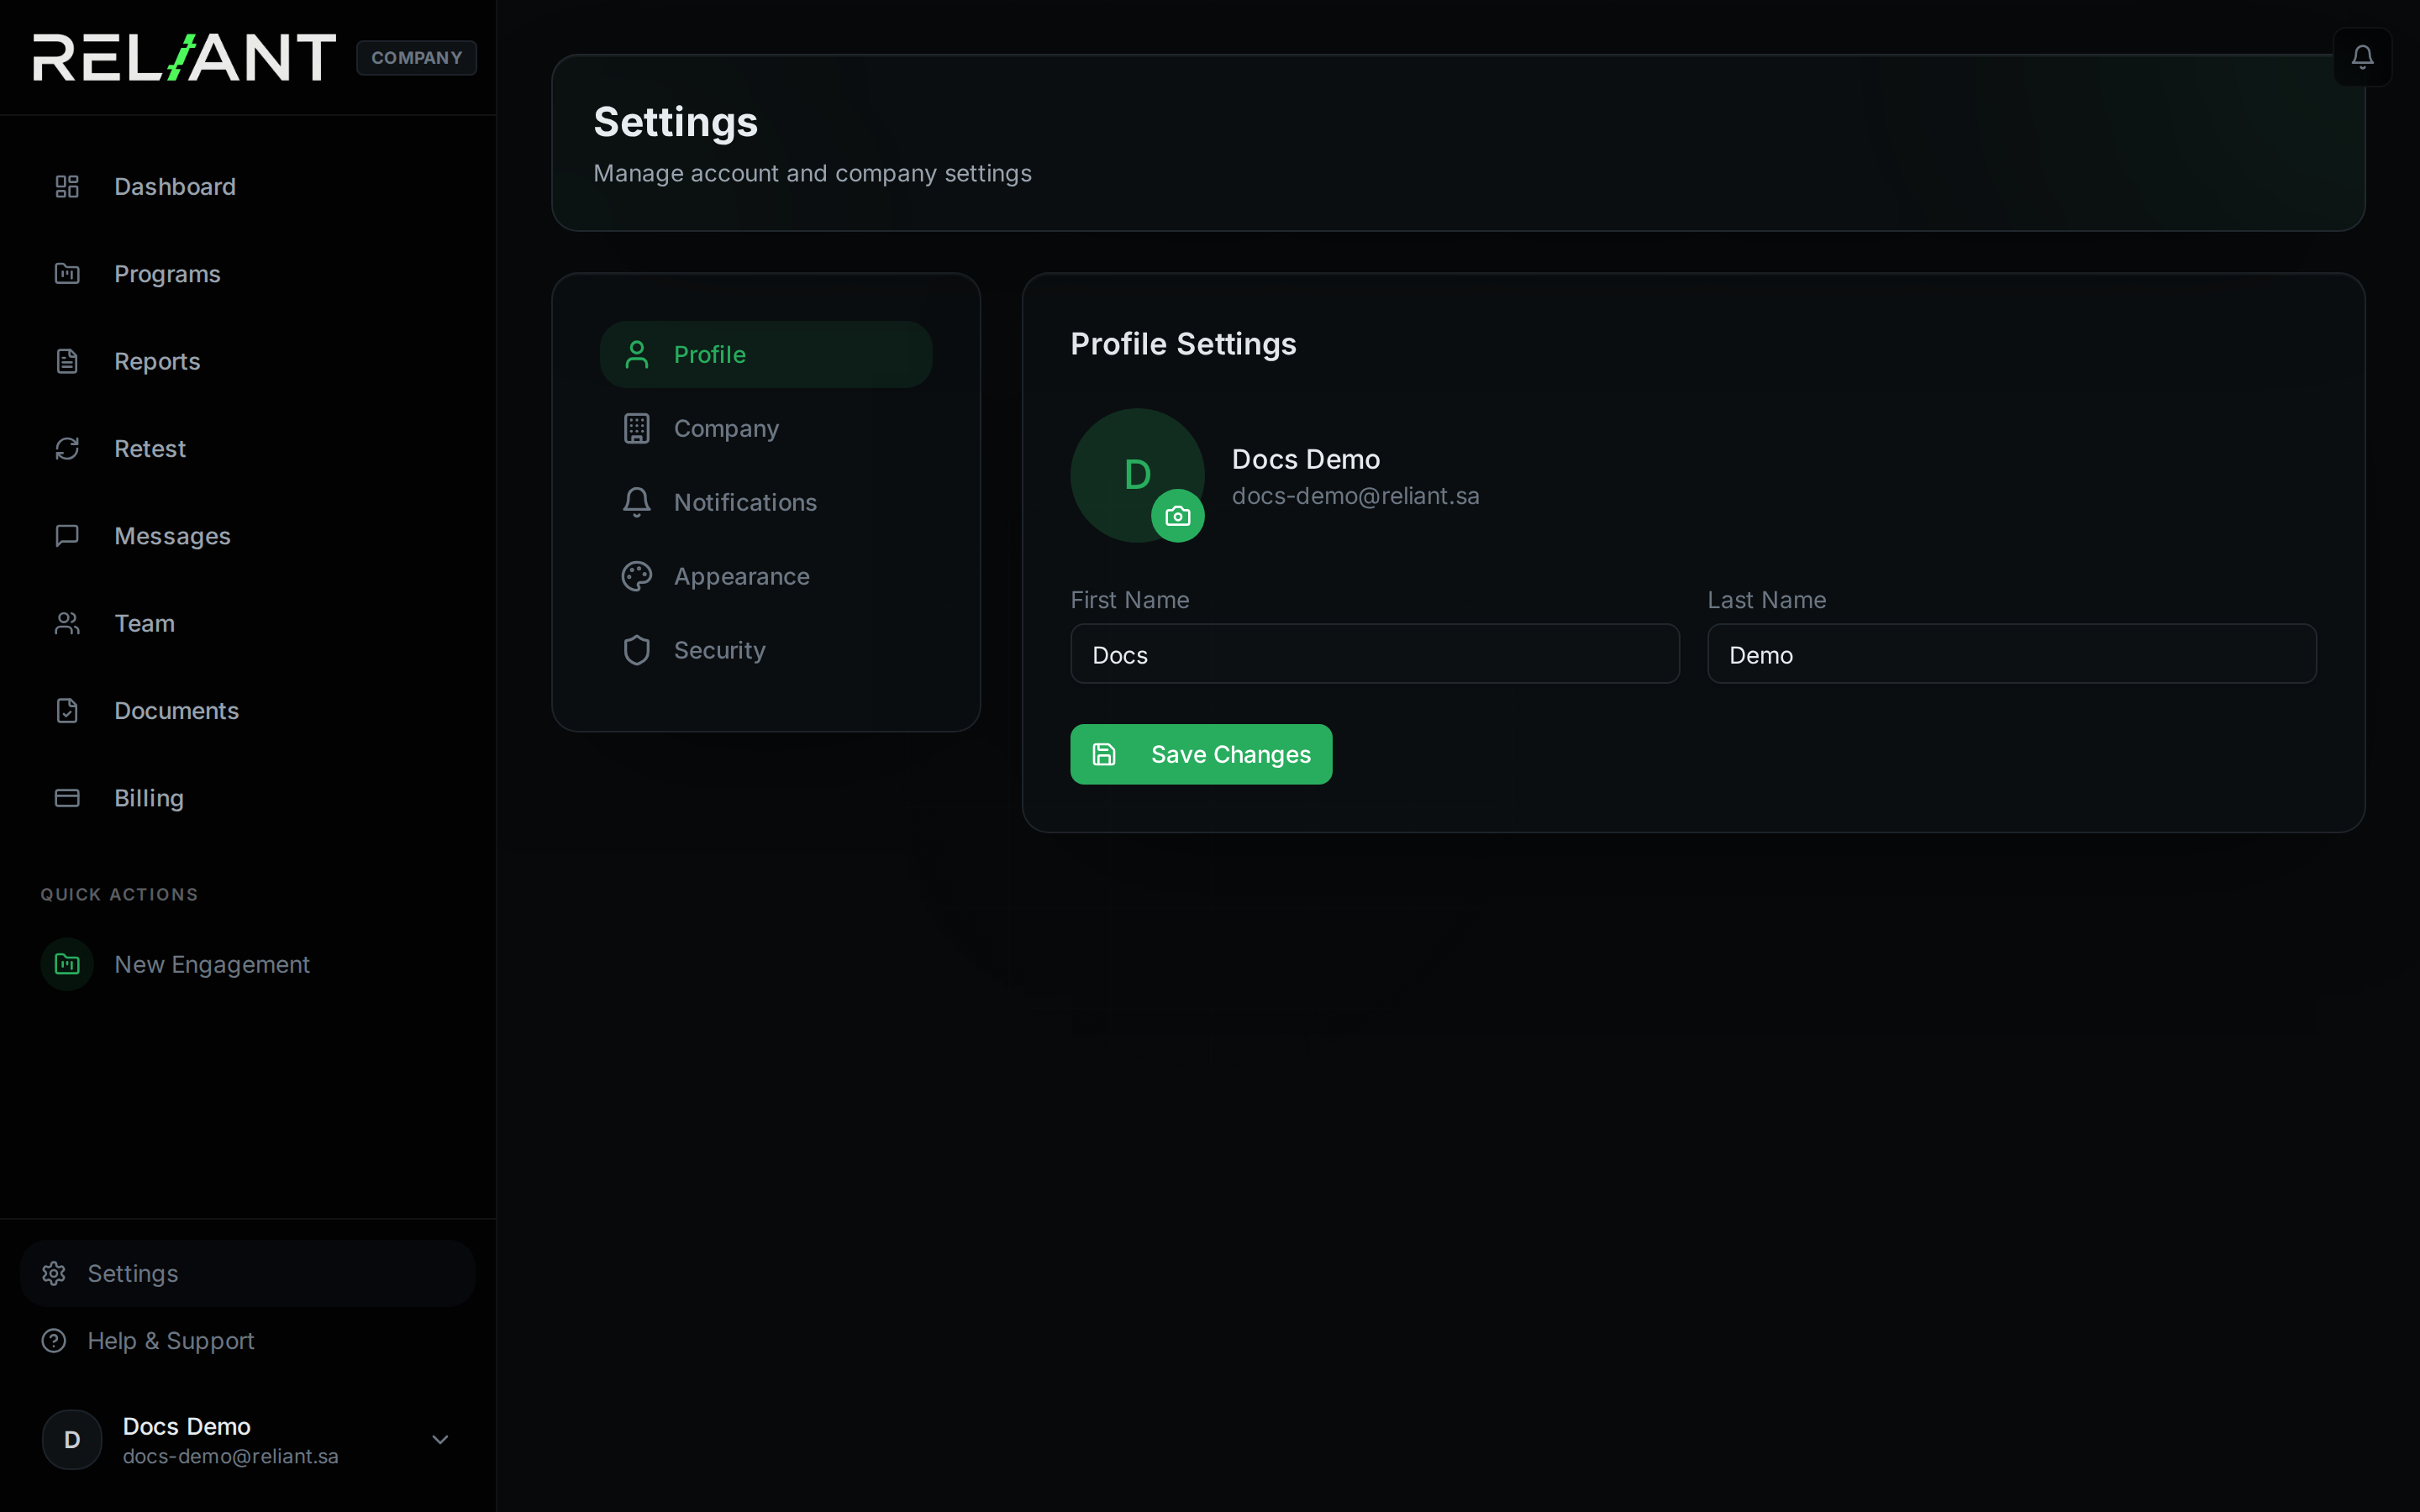Click the Profile person icon

click(637, 355)
